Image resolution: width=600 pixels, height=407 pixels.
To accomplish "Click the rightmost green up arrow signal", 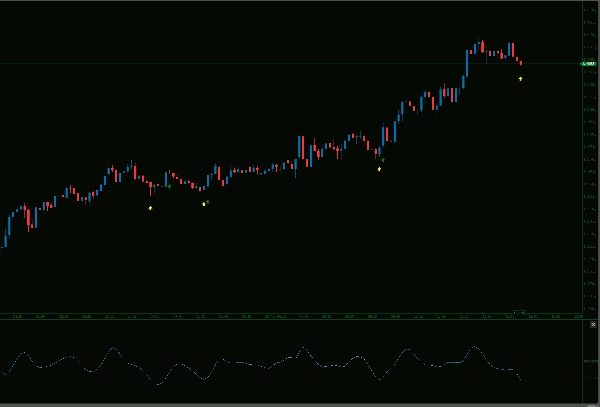I will coord(383,160).
